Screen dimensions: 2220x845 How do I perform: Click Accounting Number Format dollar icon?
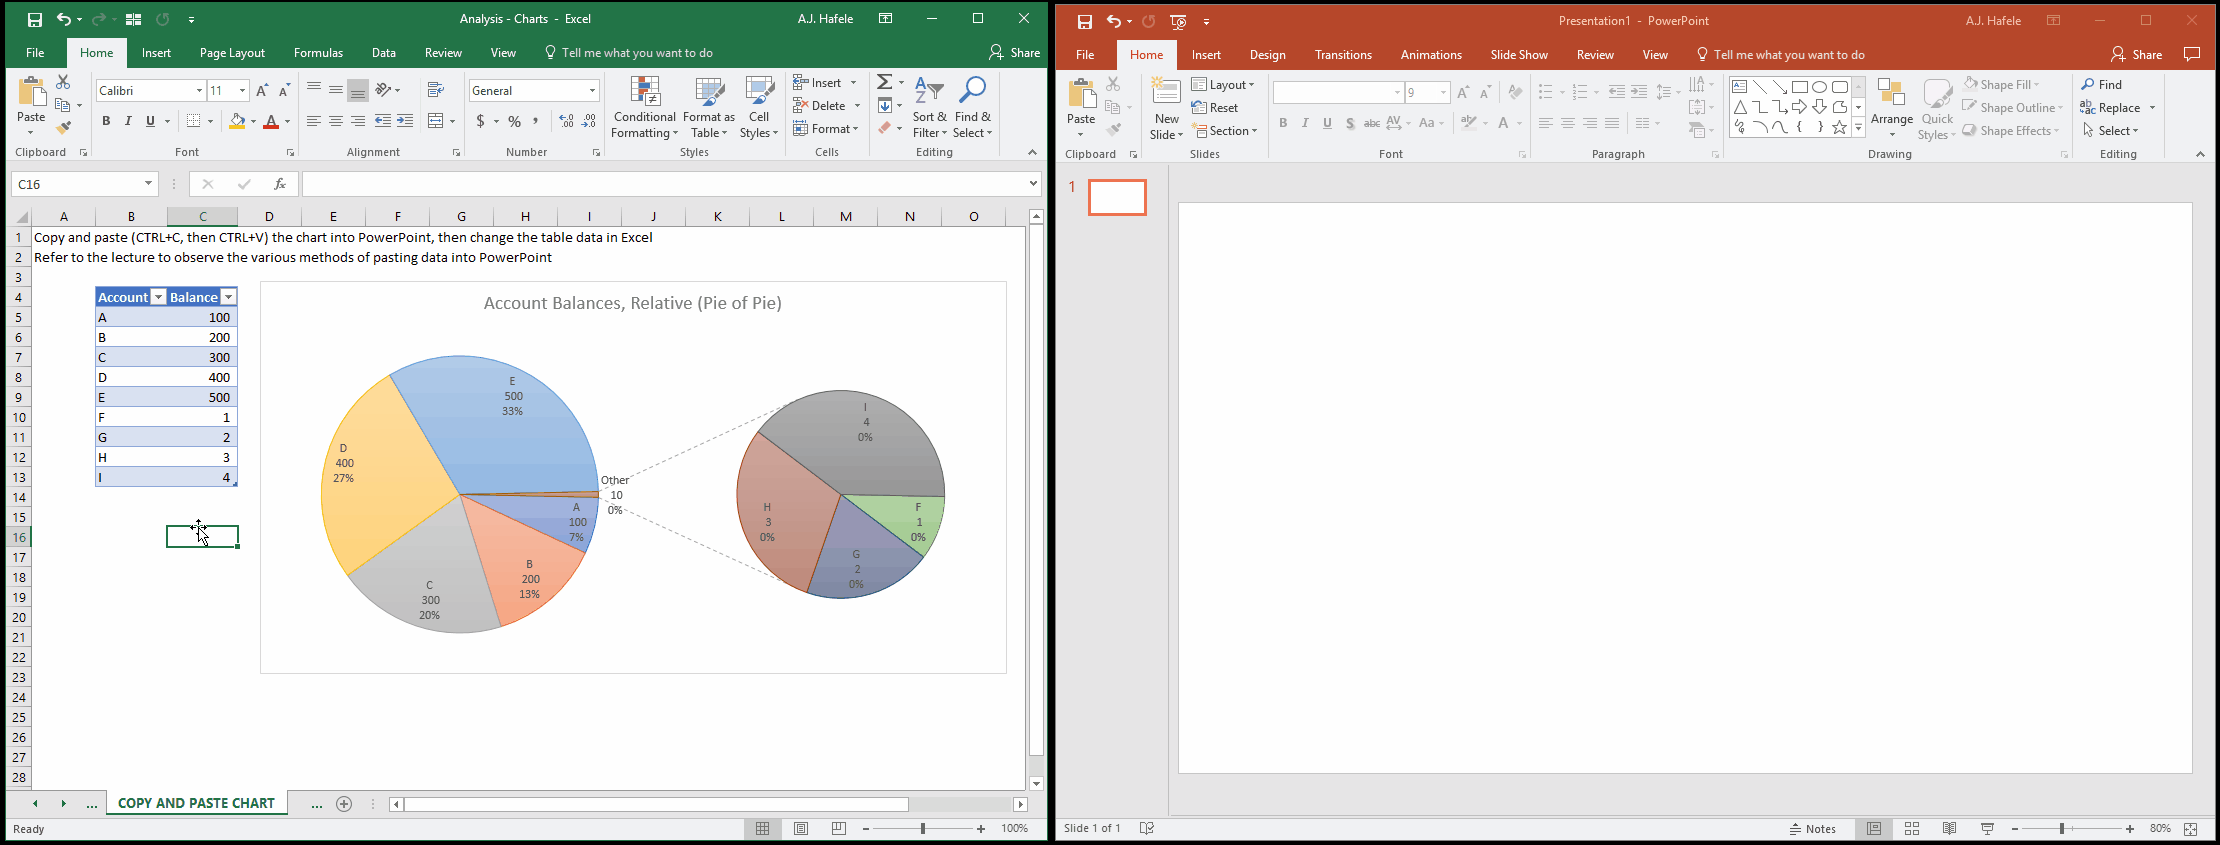coord(481,121)
